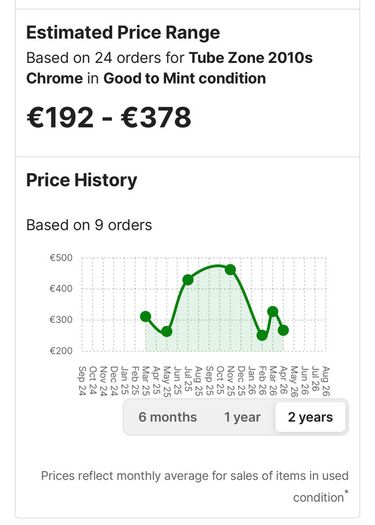Viewport: 375px width, 525px height.
Task: Click the Jul 25 data point
Action: coord(188,280)
